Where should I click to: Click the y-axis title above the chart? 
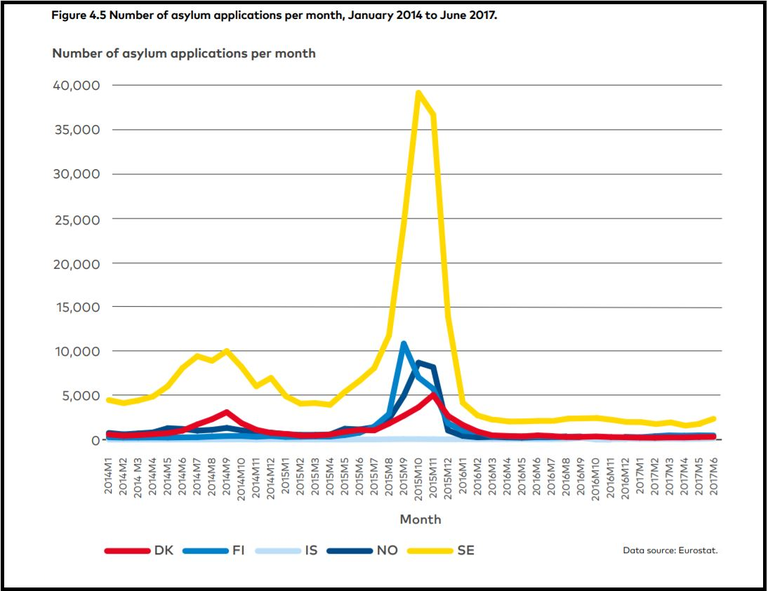(x=183, y=52)
